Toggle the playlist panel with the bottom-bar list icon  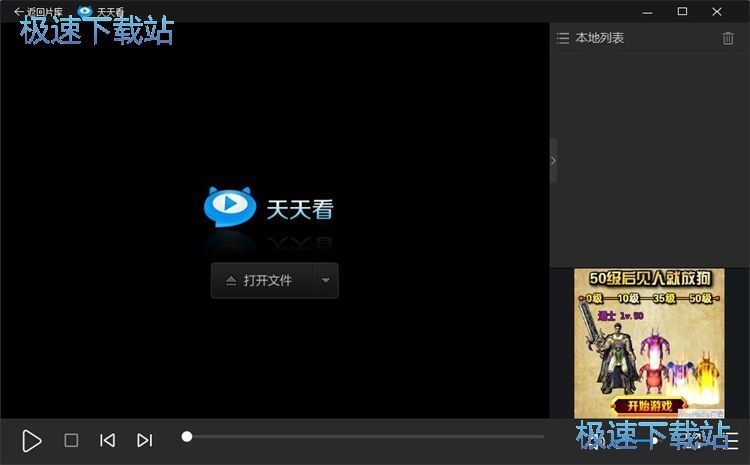[730, 440]
